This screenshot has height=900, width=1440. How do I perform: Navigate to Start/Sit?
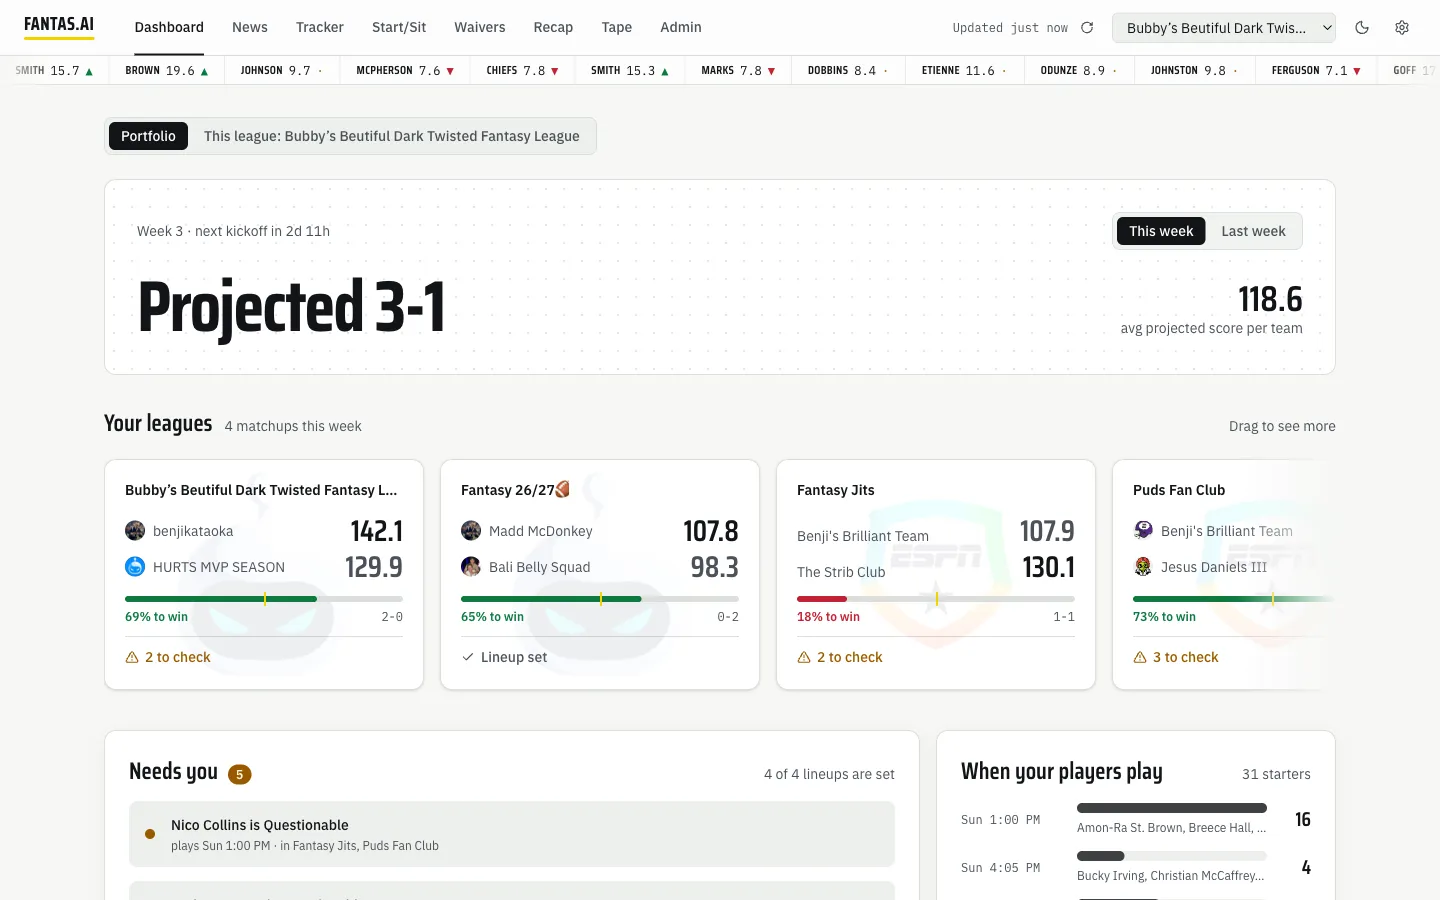(399, 27)
